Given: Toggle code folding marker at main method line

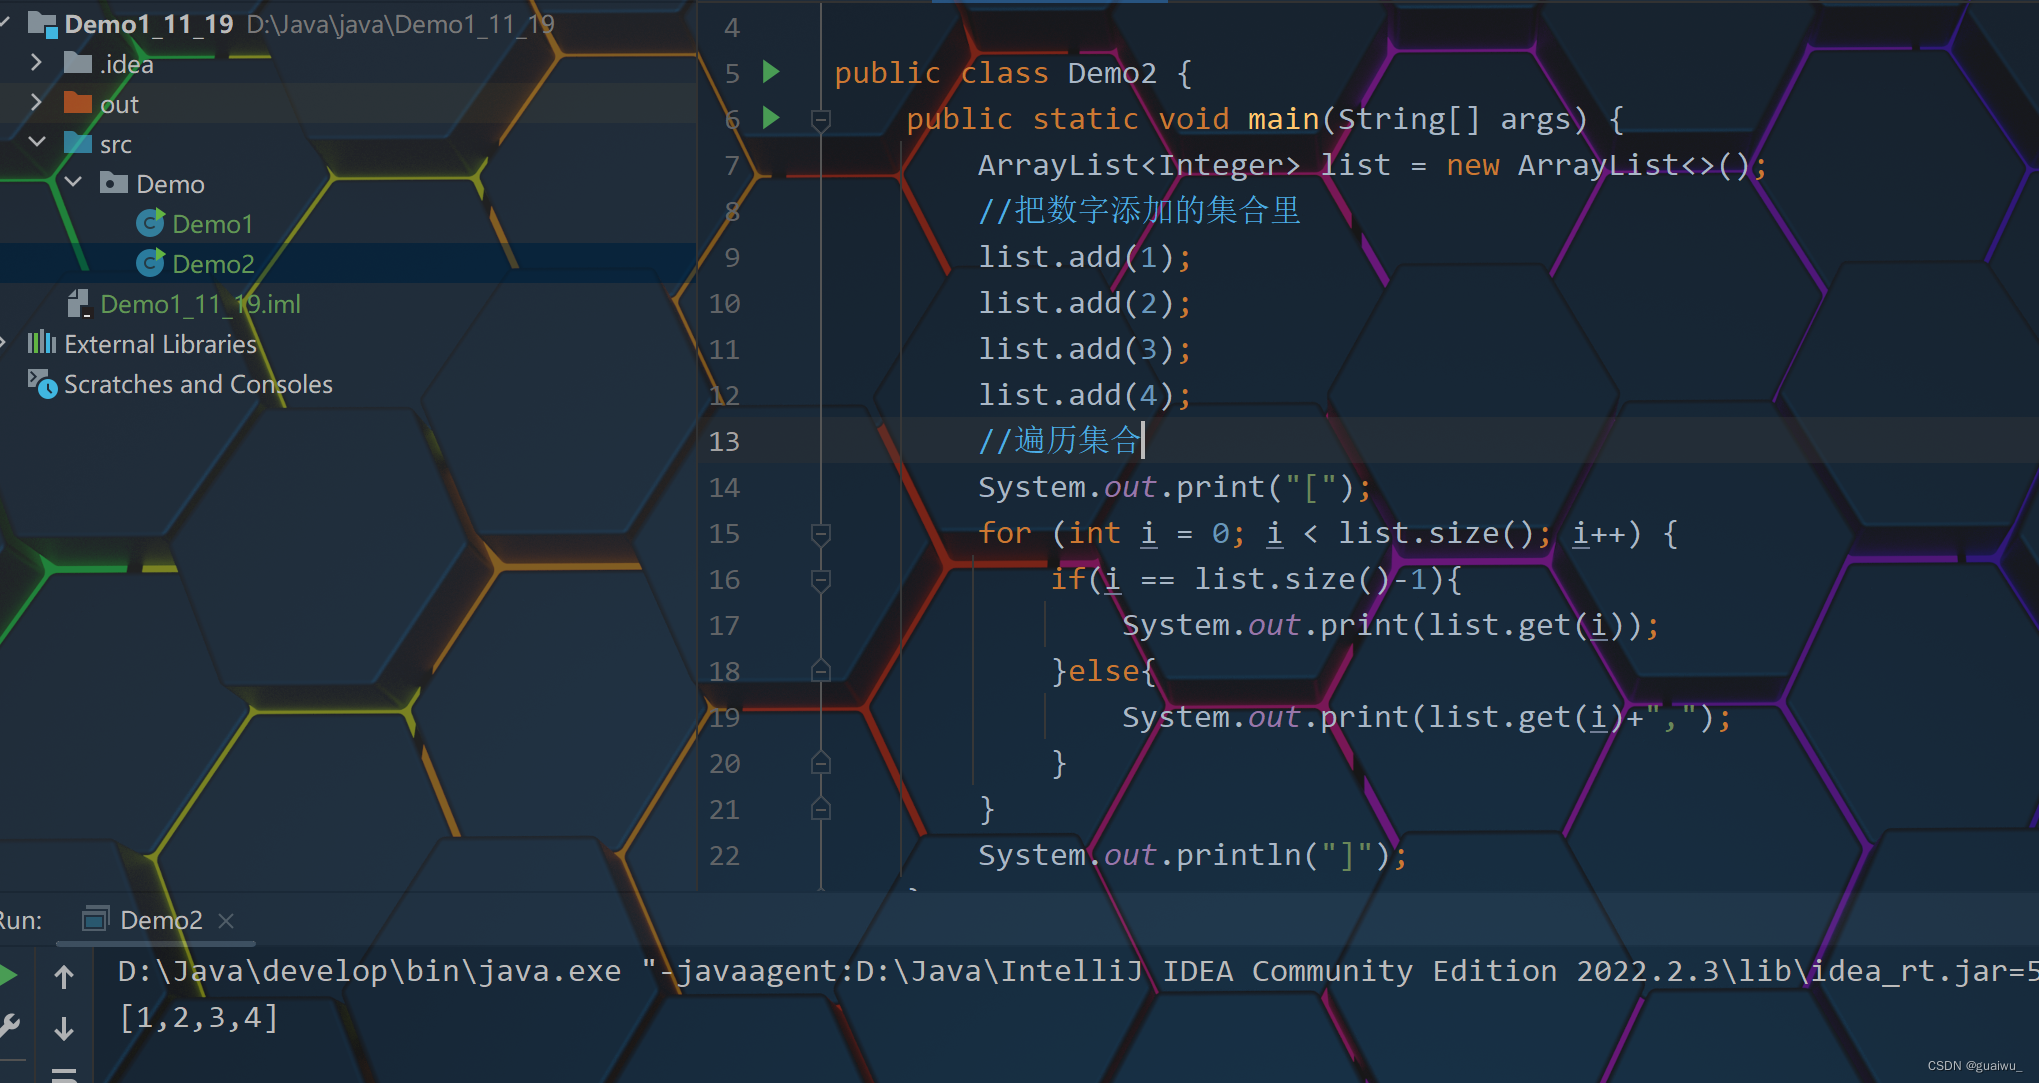Looking at the screenshot, I should point(821,120).
